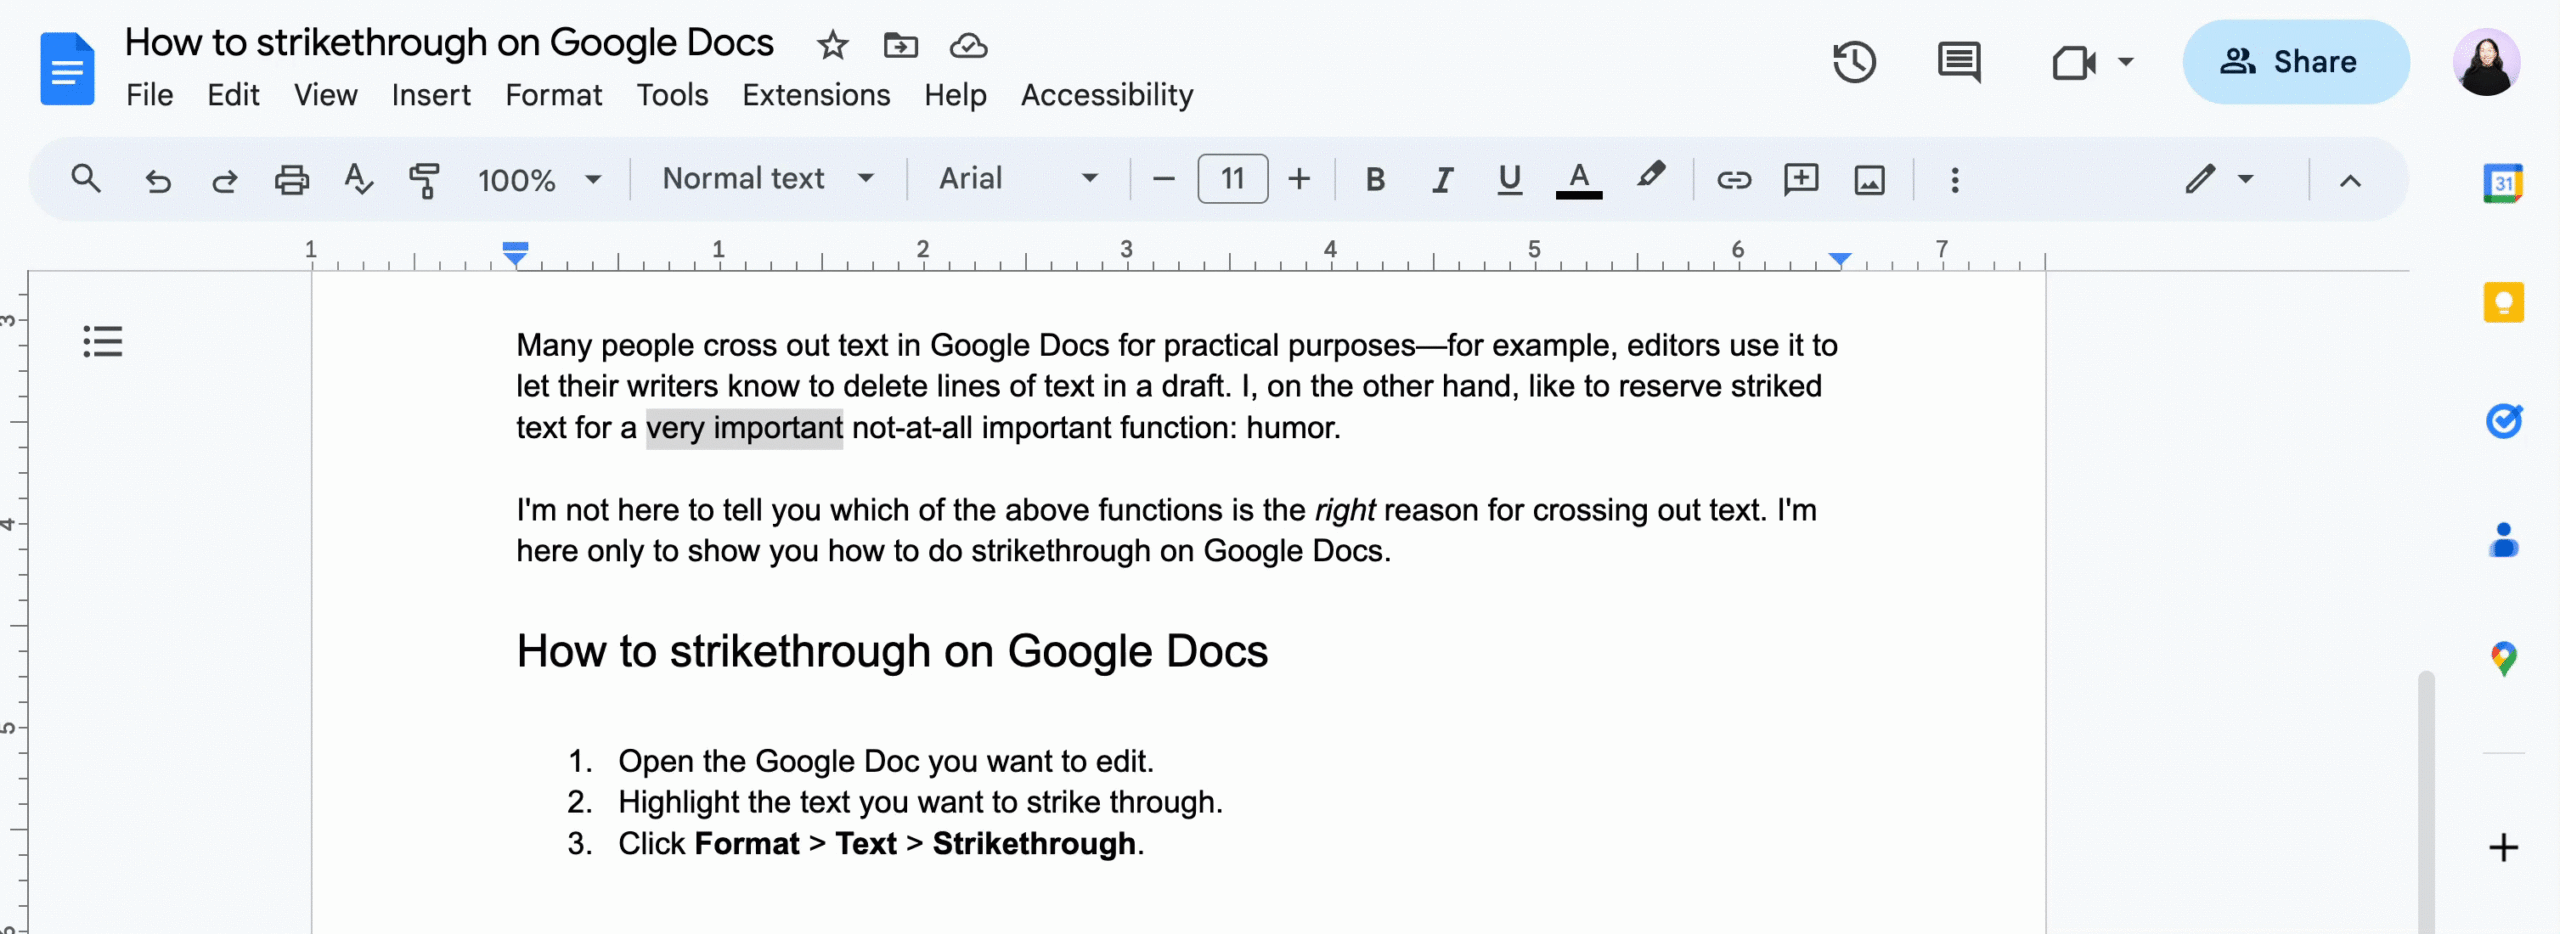Open the Format menu
Image resolution: width=2560 pixels, height=934 pixels.
[x=553, y=95]
